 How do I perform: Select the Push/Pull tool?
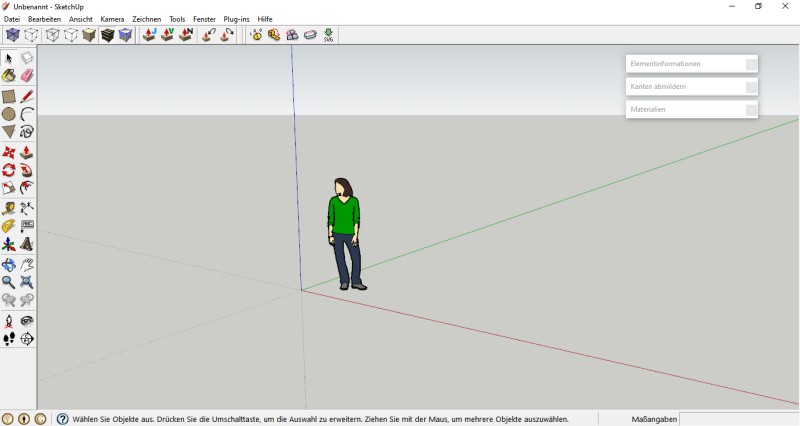[27, 153]
